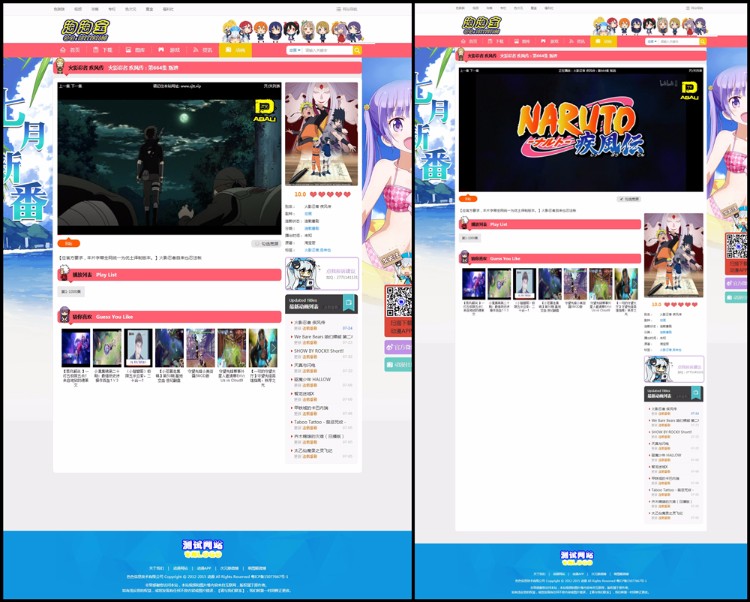Click the teal bookmark icon on right Updated titles
Viewport: 750px width, 602px height.
(696, 393)
